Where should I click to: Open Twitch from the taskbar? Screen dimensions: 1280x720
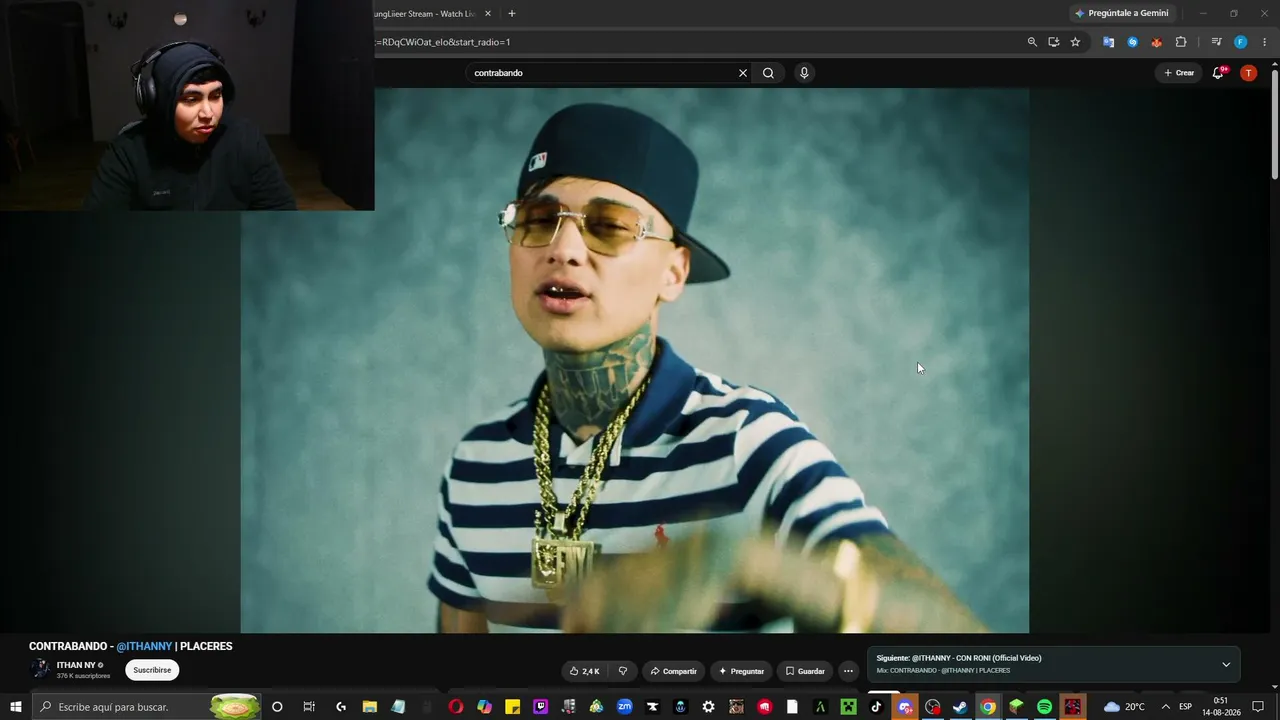point(541,707)
